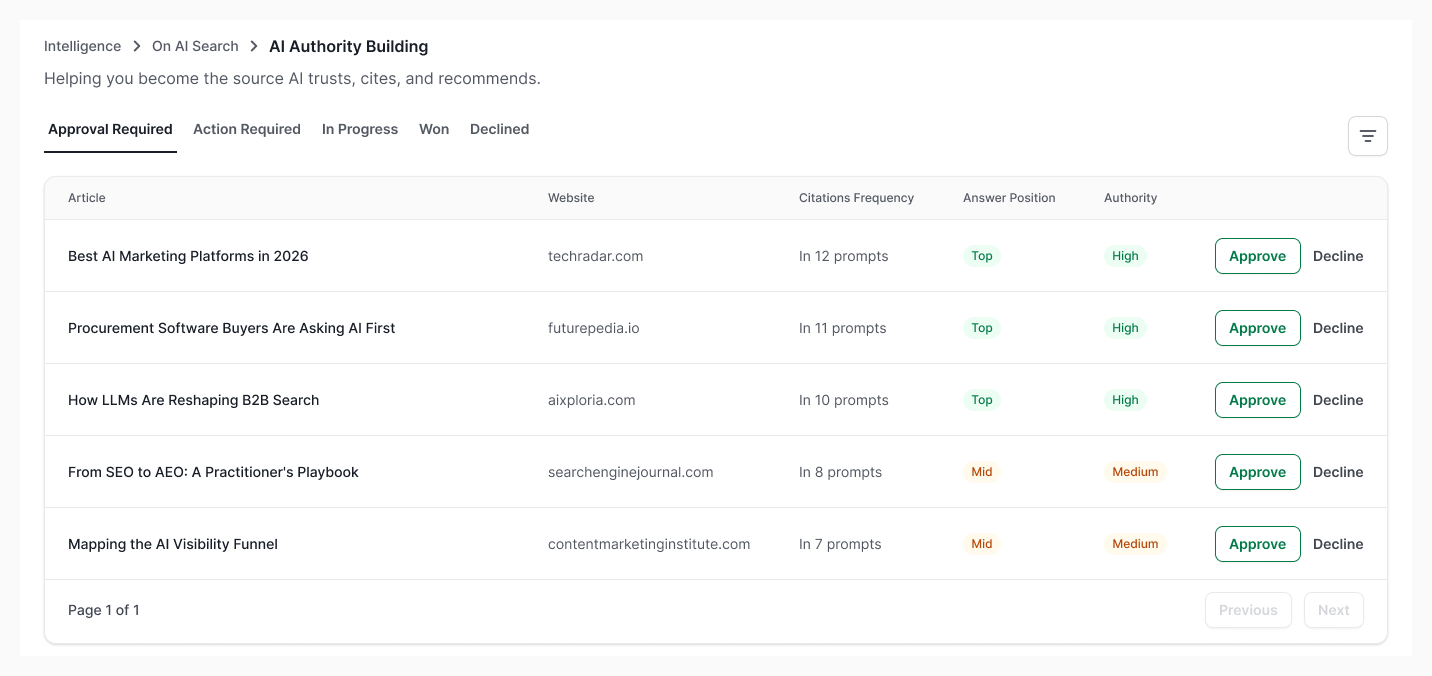
Task: Switch to the Action Required tab
Action: [x=247, y=129]
